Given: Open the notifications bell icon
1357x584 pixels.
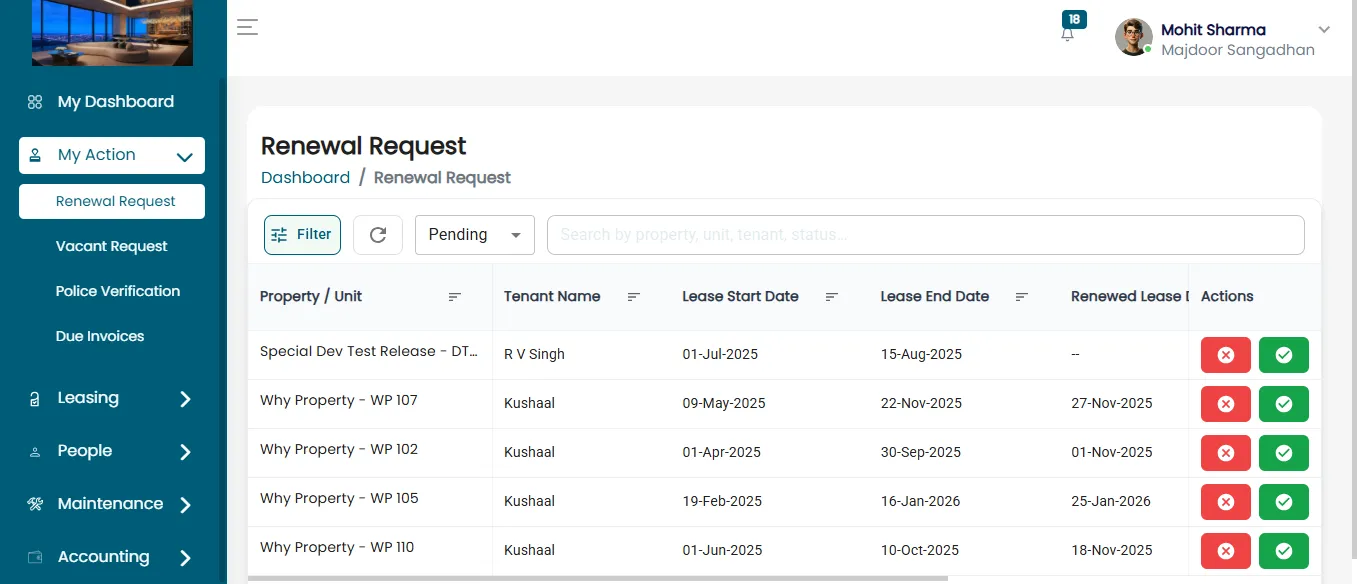Looking at the screenshot, I should 1068,33.
